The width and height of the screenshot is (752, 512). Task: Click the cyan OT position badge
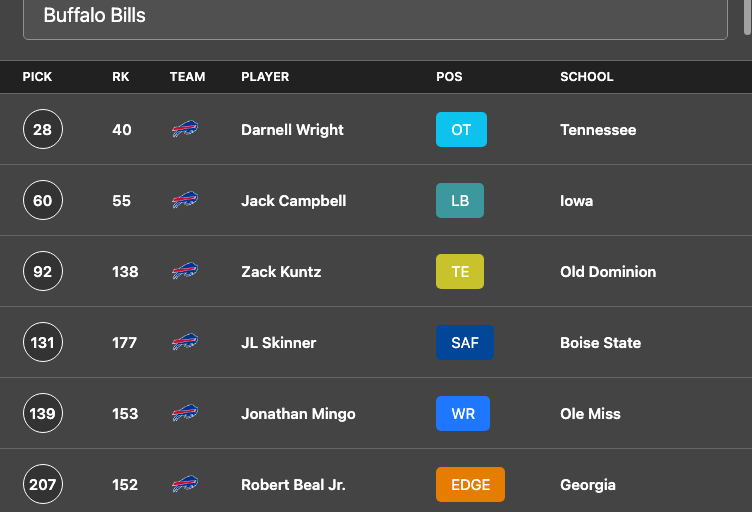pyautogui.click(x=461, y=129)
